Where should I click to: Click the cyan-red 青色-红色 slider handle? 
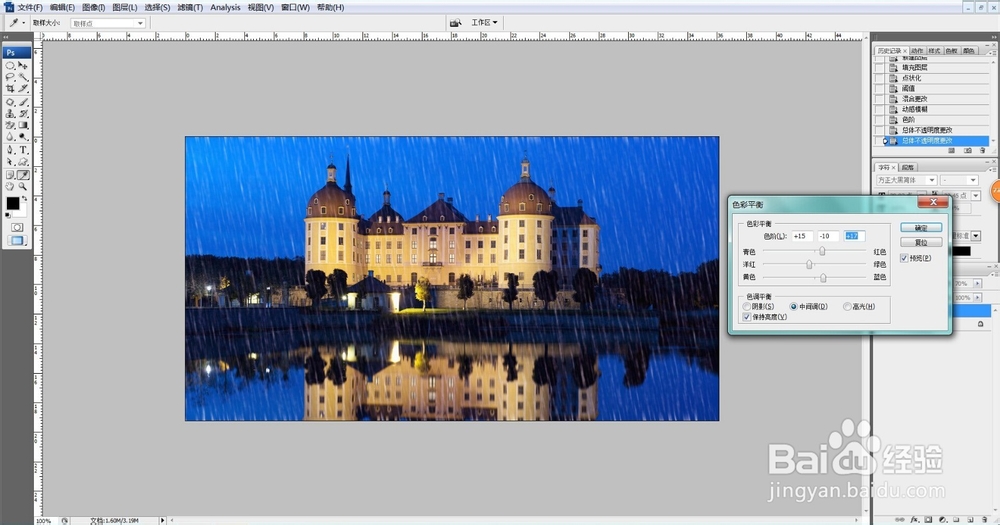point(822,251)
